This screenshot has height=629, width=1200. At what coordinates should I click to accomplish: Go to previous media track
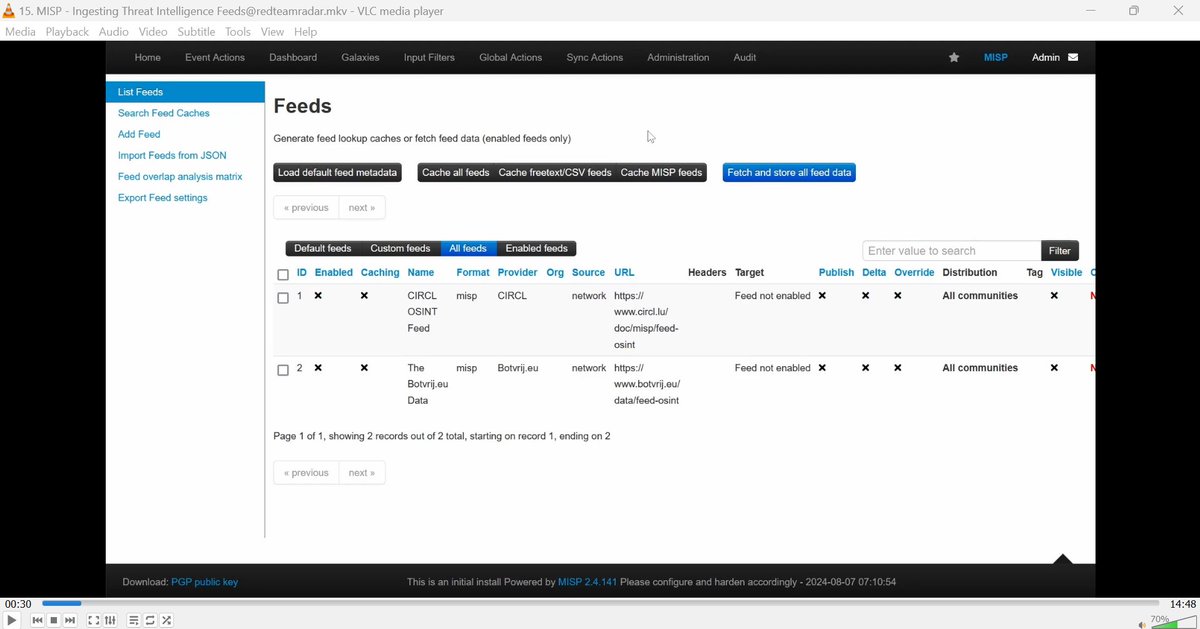(x=37, y=620)
